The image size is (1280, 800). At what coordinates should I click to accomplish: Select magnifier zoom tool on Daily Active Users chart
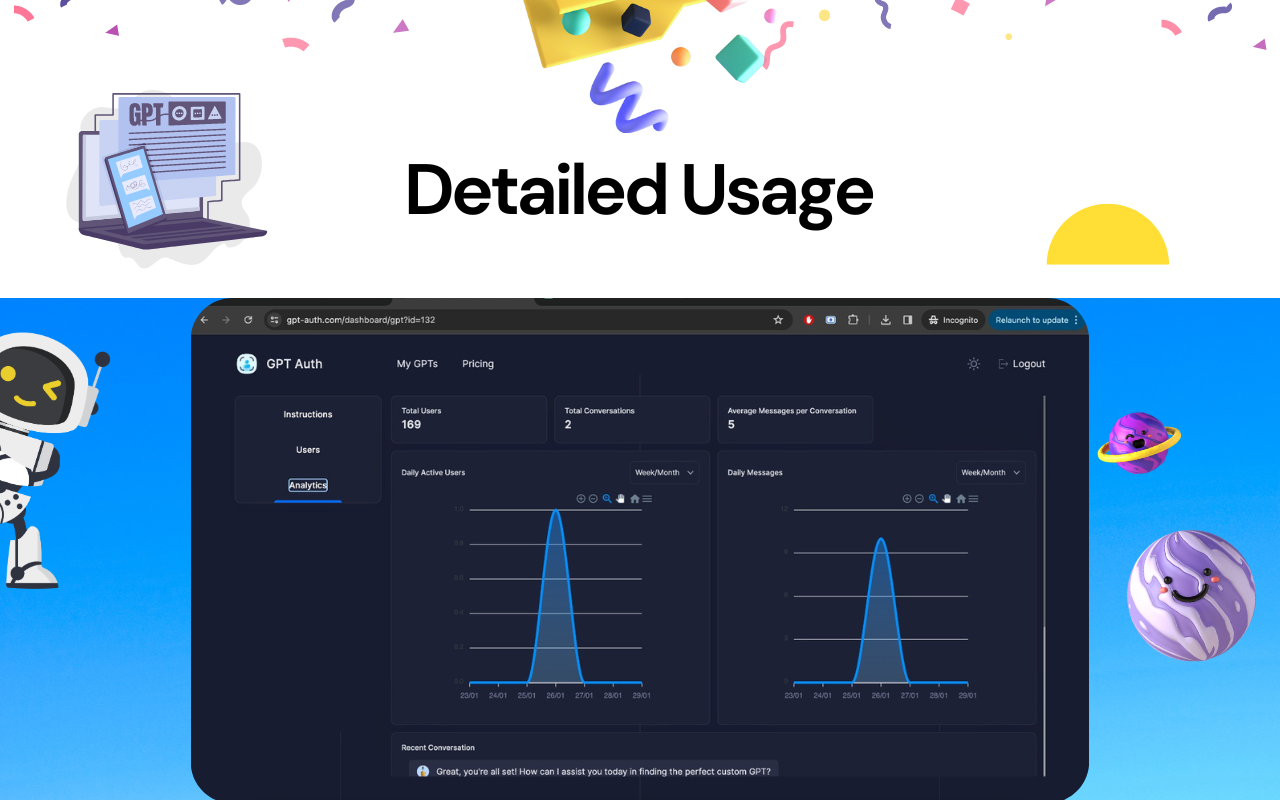point(607,498)
